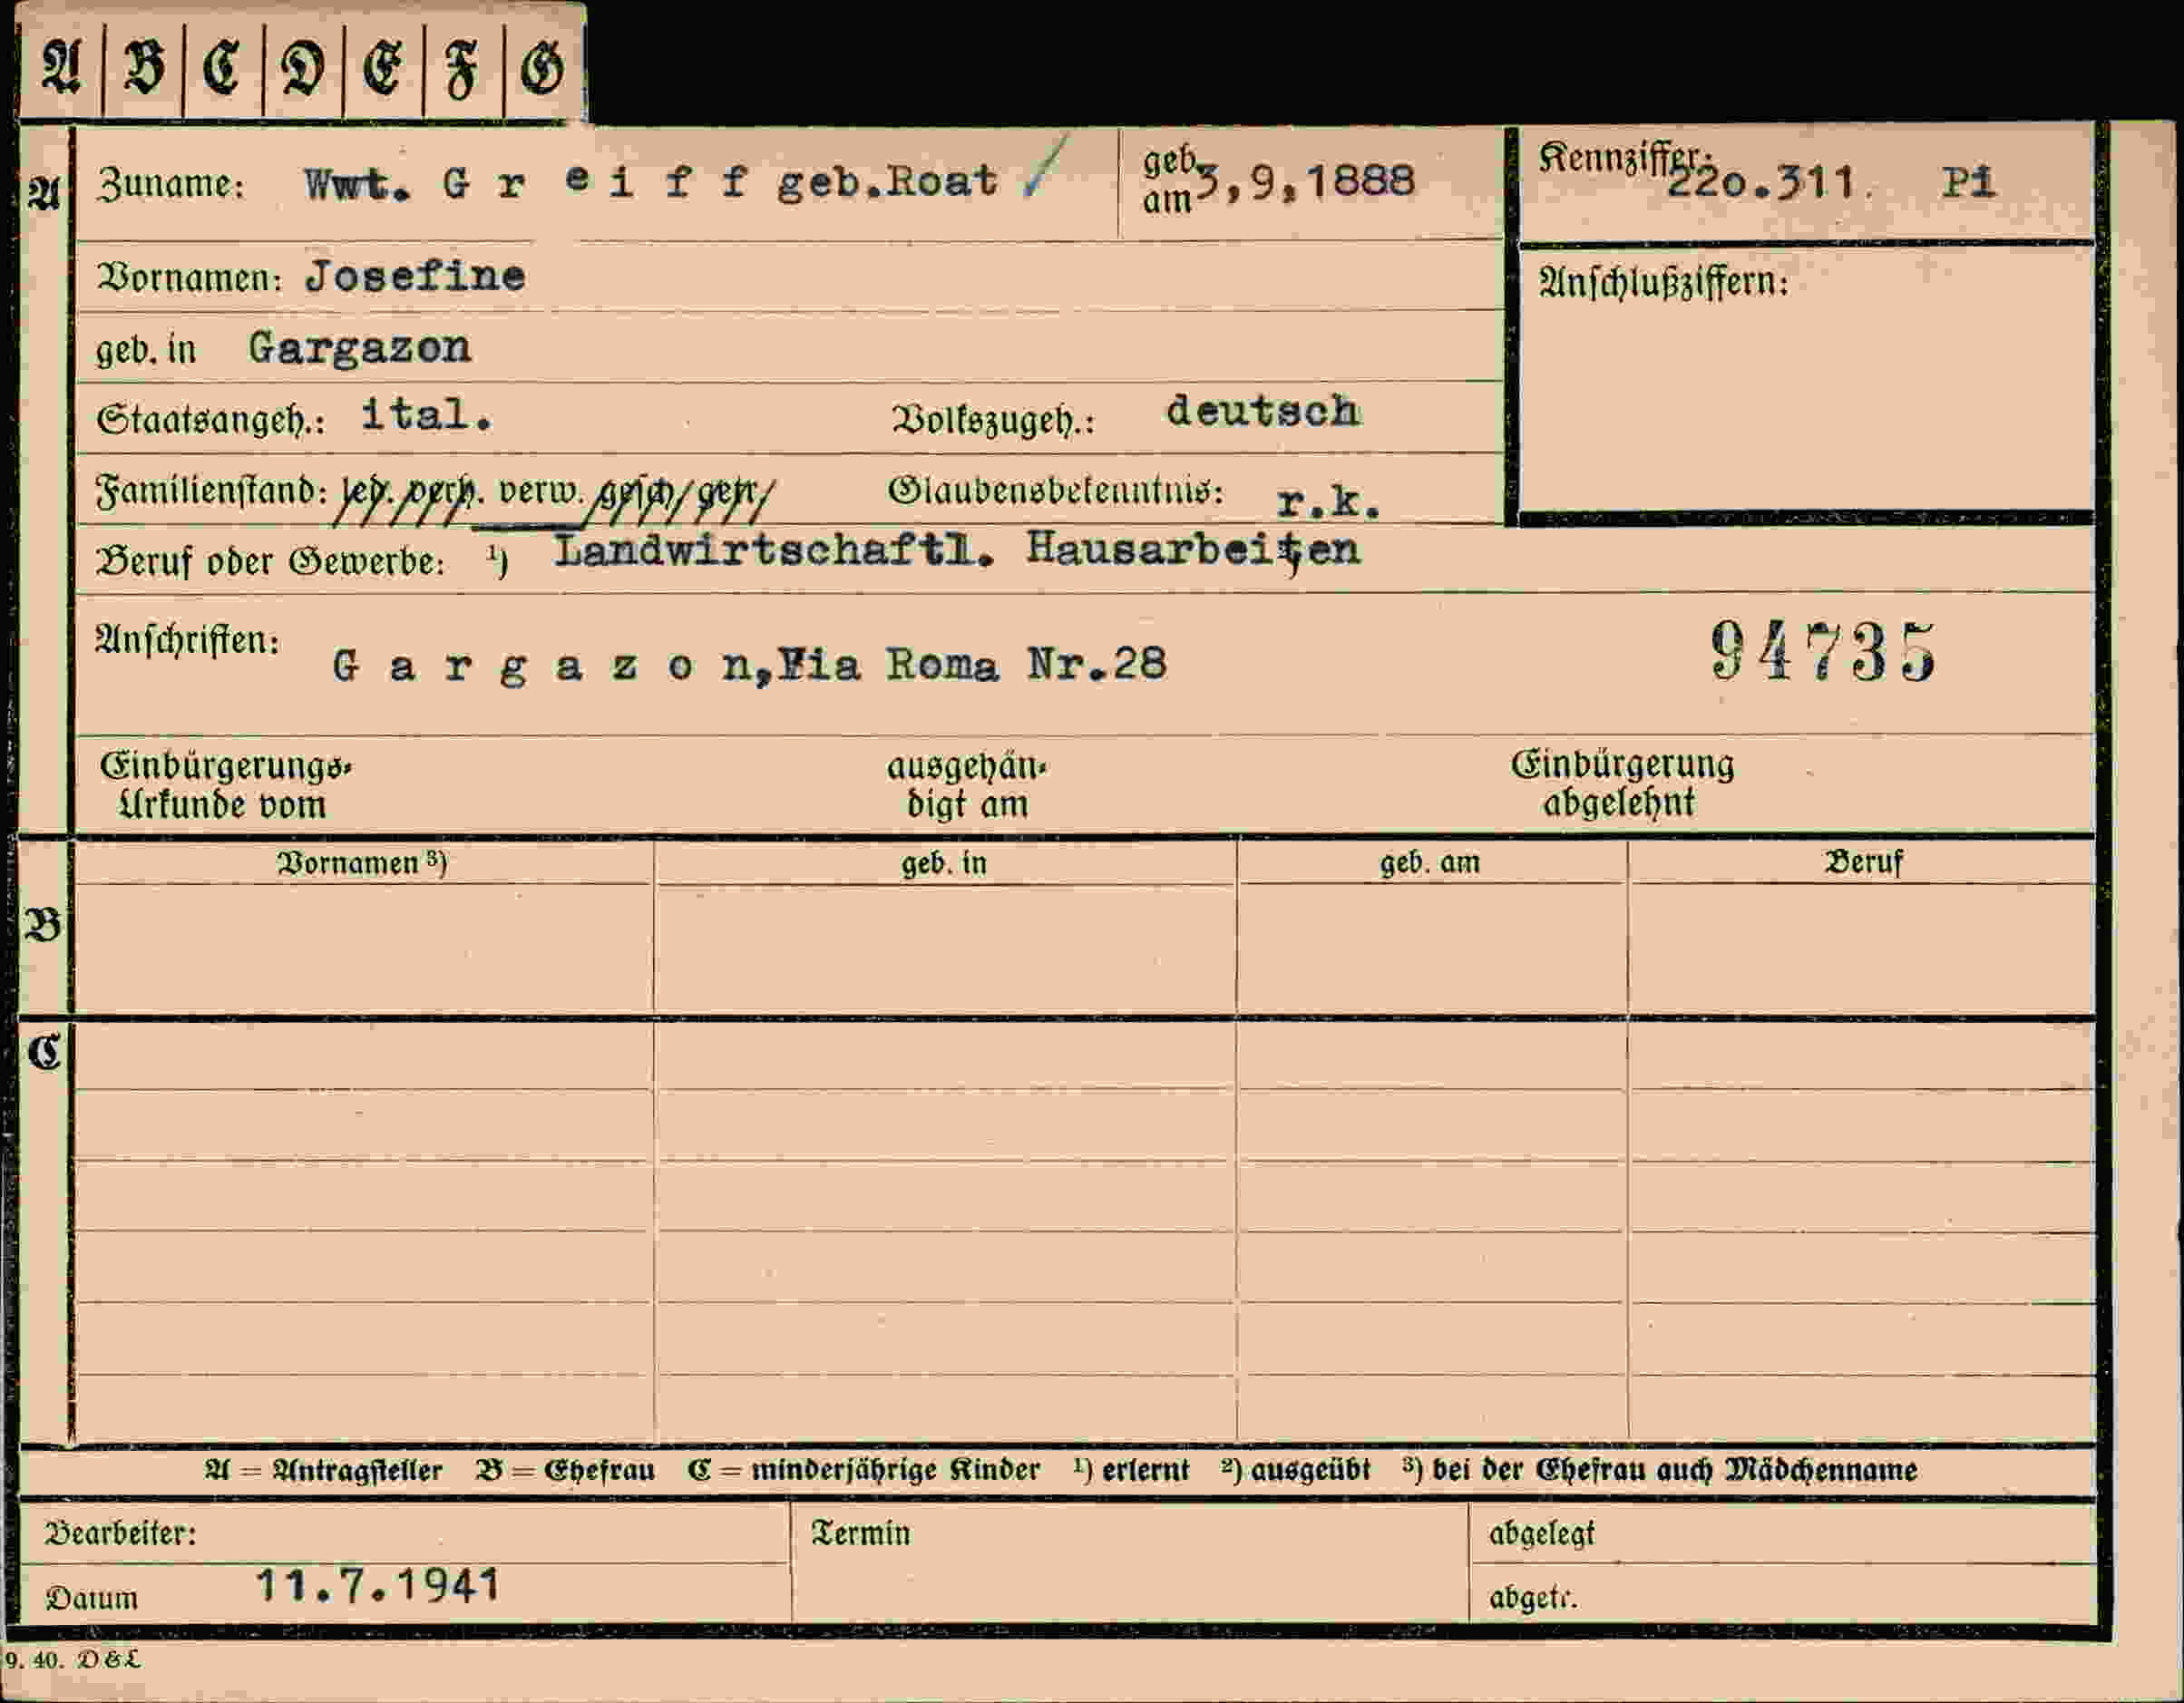This screenshot has width=2184, height=1703.
Task: Click the first name "Josefine"
Action: coord(416,276)
